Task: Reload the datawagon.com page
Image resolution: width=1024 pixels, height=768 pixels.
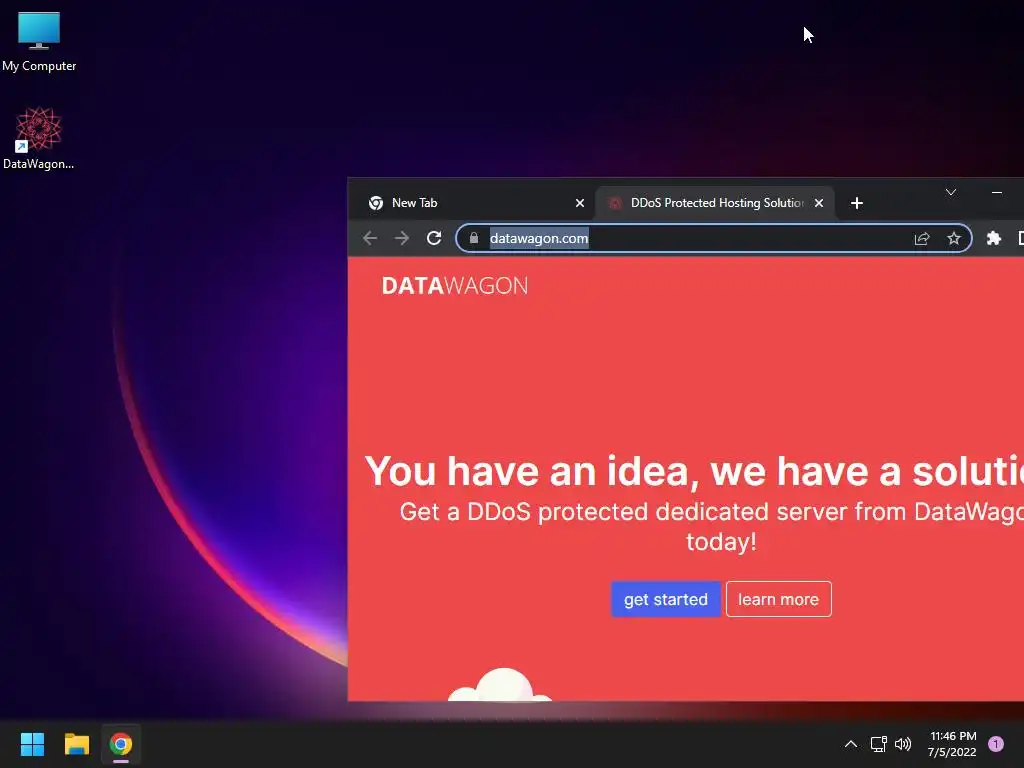Action: coord(434,238)
